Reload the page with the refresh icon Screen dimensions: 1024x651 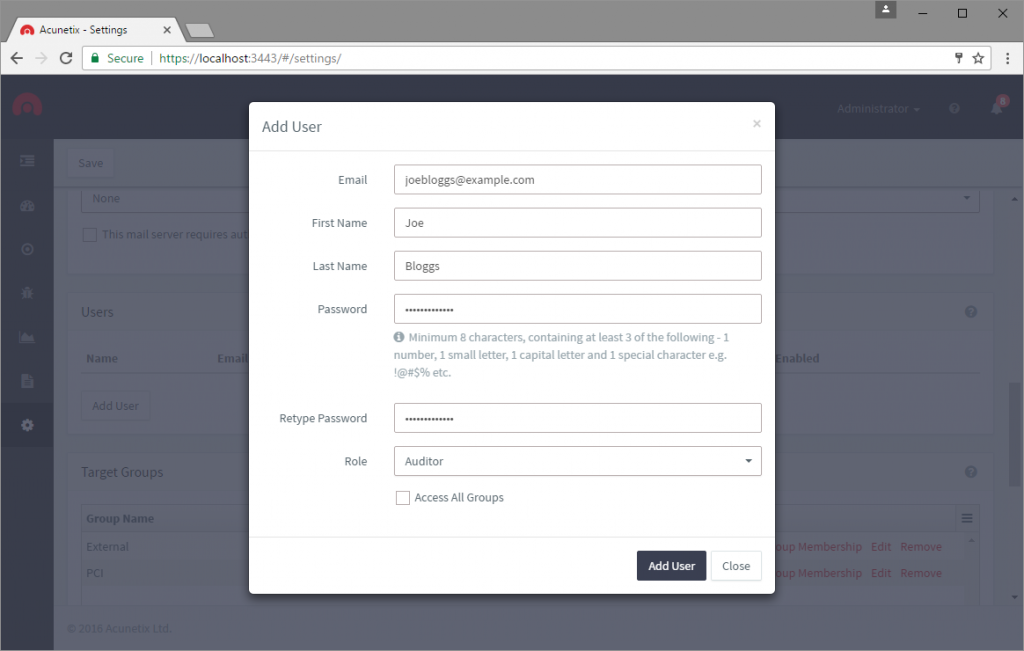[x=66, y=58]
